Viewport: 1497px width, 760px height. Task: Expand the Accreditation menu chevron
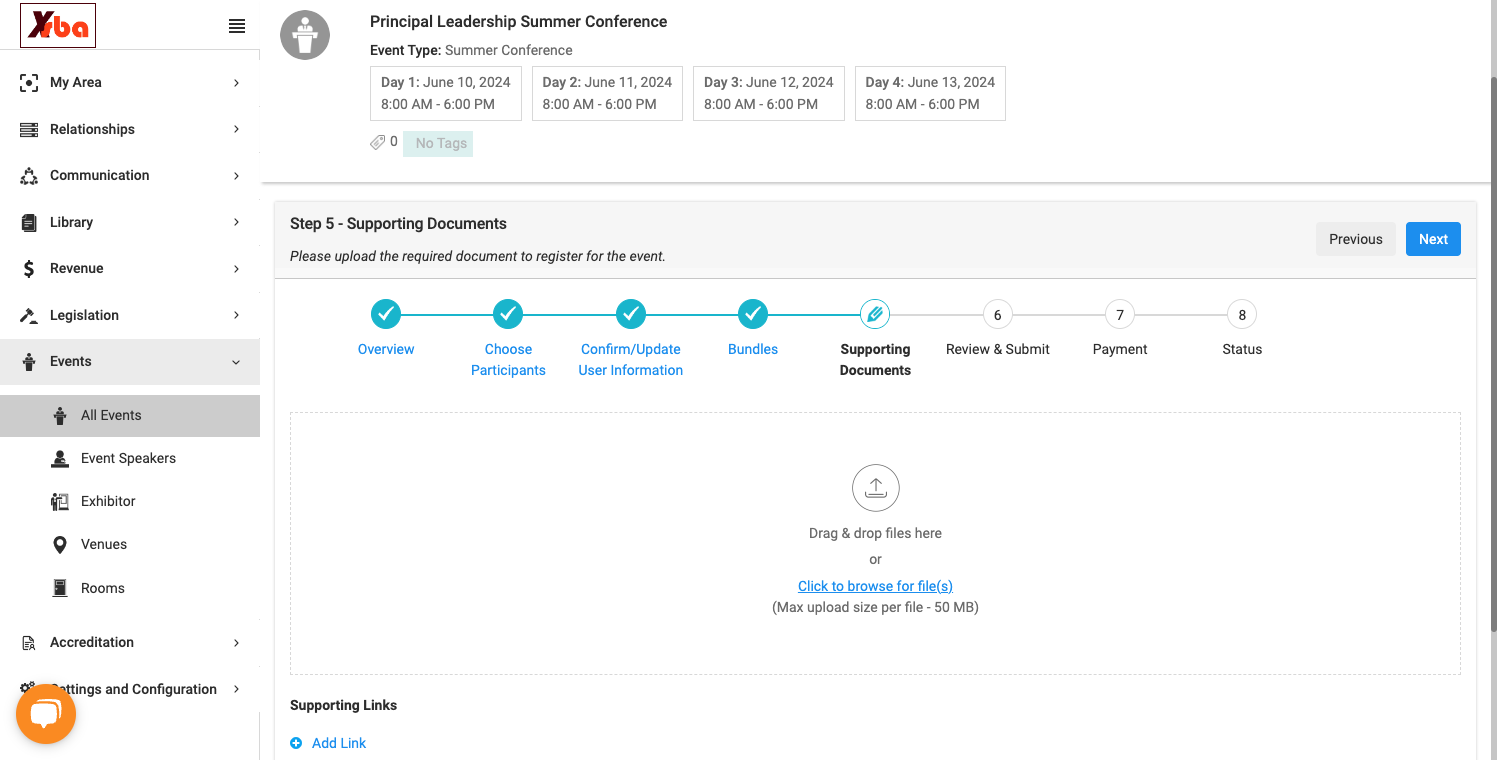(x=237, y=643)
